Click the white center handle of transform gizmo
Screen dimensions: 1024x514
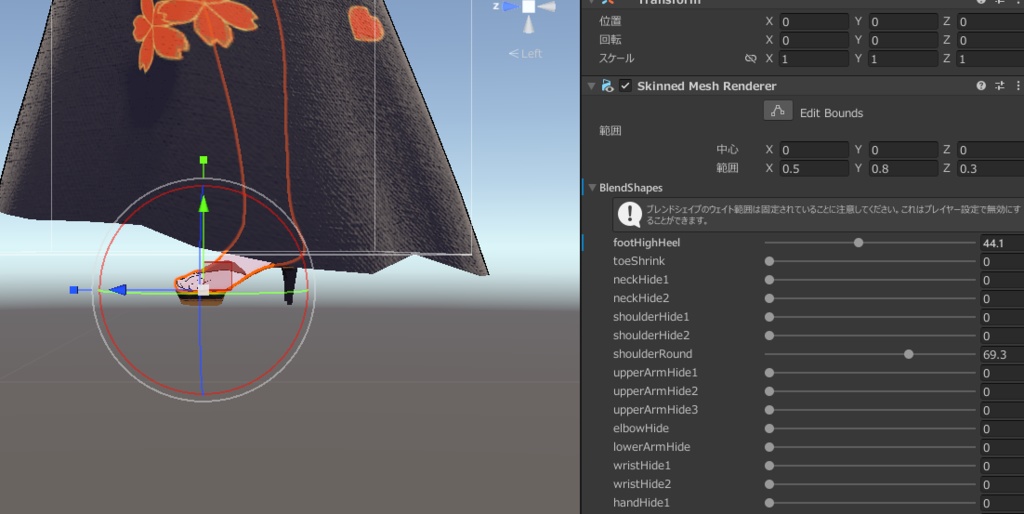[x=203, y=289]
